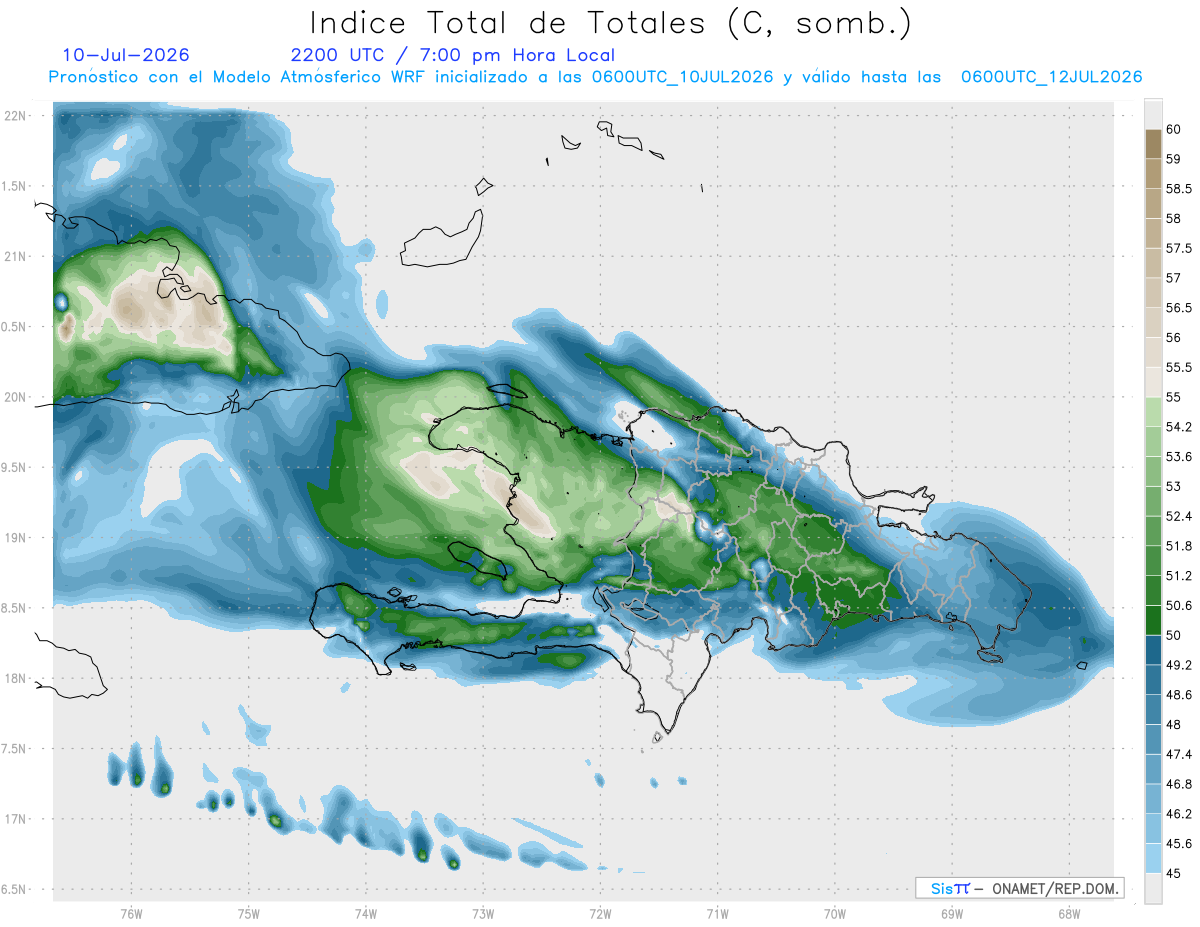Click the colorbar value '52.4'
The height and width of the screenshot is (927, 1200).
[1179, 516]
